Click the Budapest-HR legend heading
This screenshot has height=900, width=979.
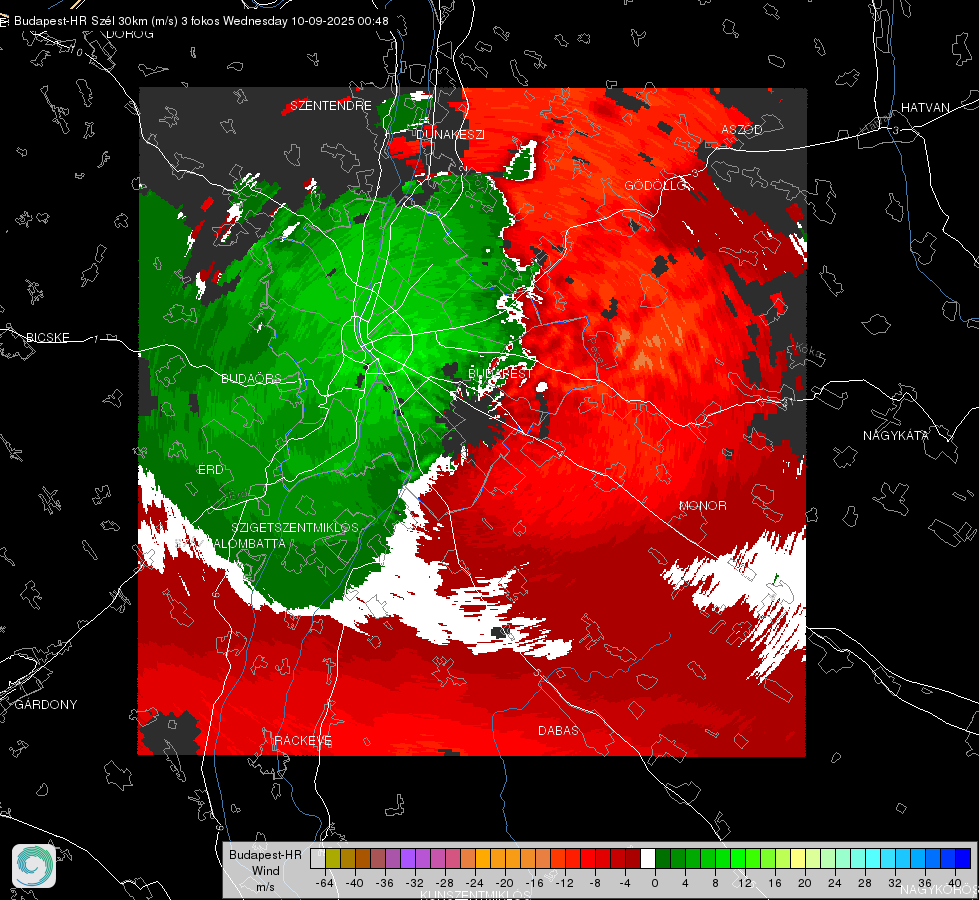265,854
